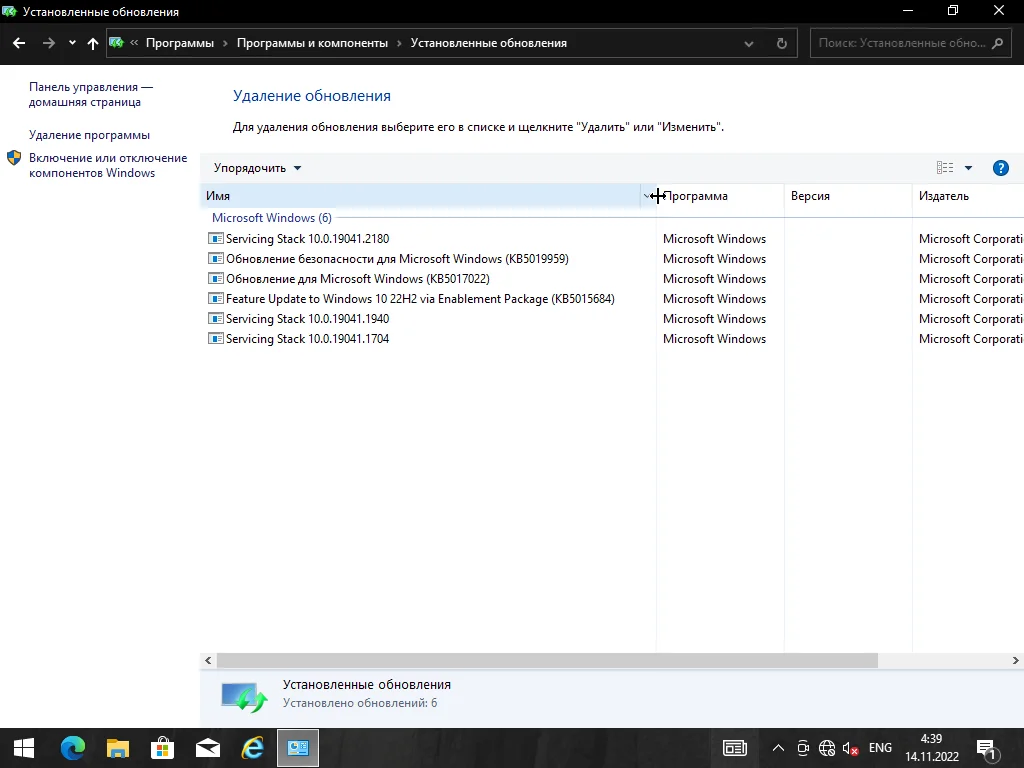The width and height of the screenshot is (1024, 768).
Task: Click Microsoft Windows program cell for KB5017022
Action: (x=714, y=279)
